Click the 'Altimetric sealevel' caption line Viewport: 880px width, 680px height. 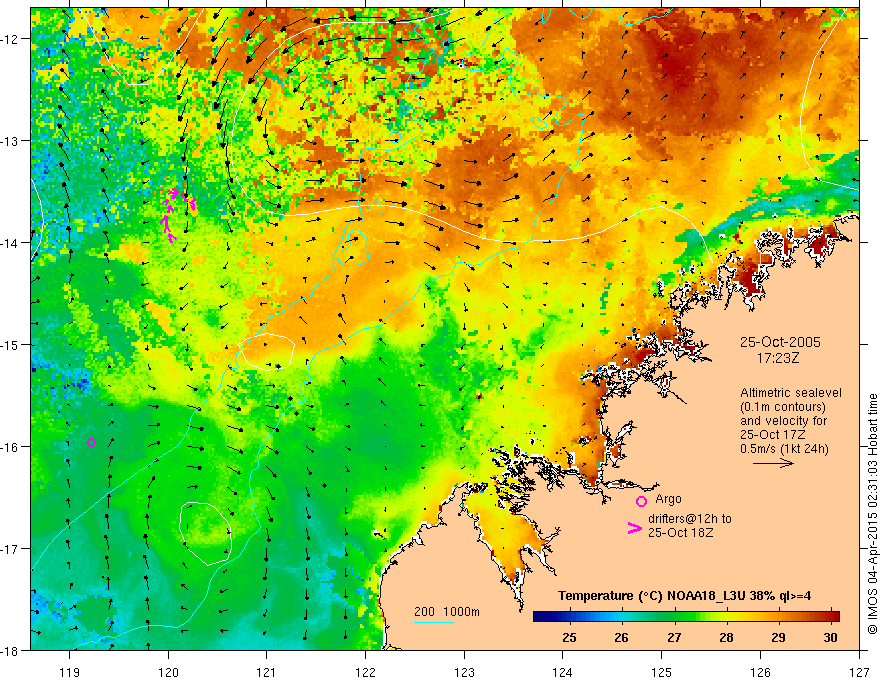pos(791,393)
